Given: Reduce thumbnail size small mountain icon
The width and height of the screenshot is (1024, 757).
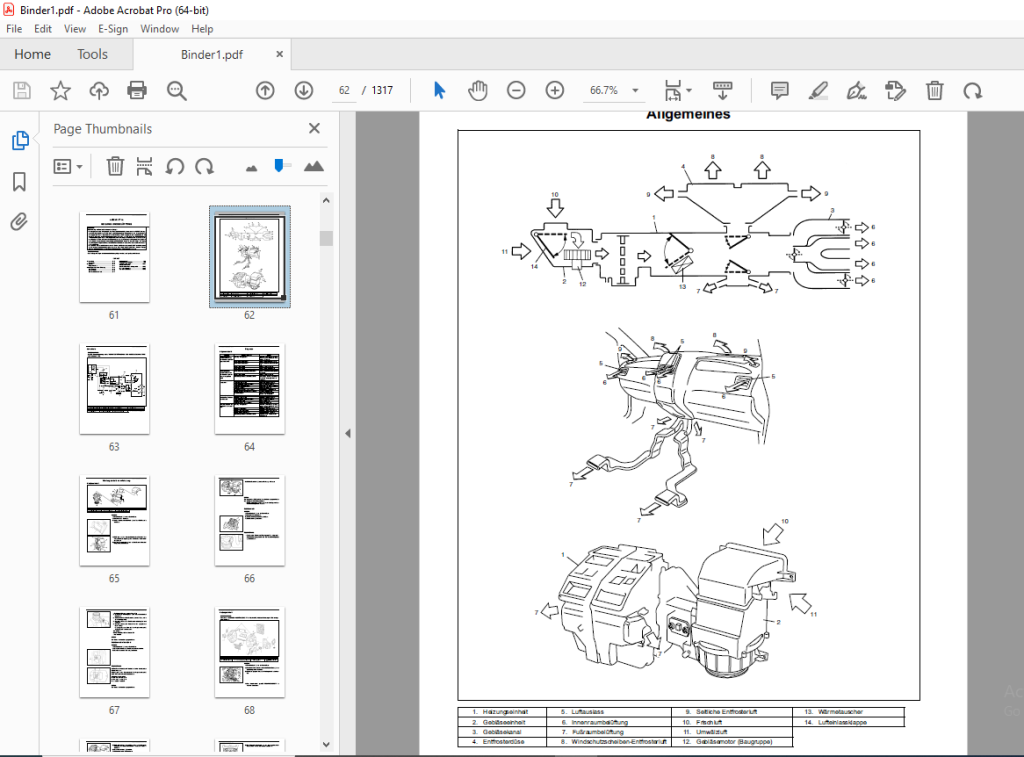Looking at the screenshot, I should coord(251,168).
